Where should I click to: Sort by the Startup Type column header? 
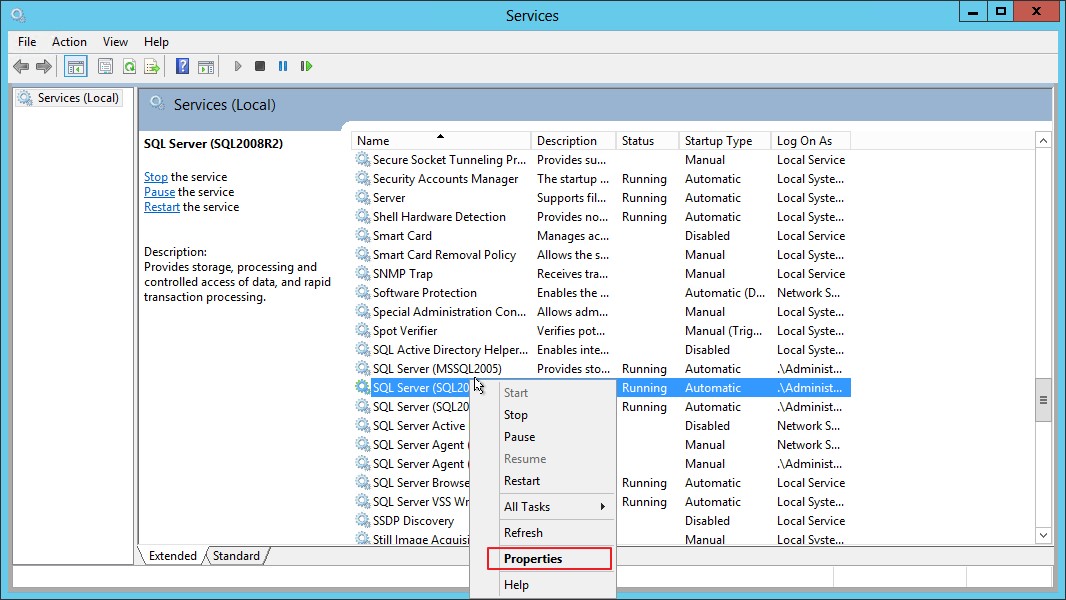(725, 141)
